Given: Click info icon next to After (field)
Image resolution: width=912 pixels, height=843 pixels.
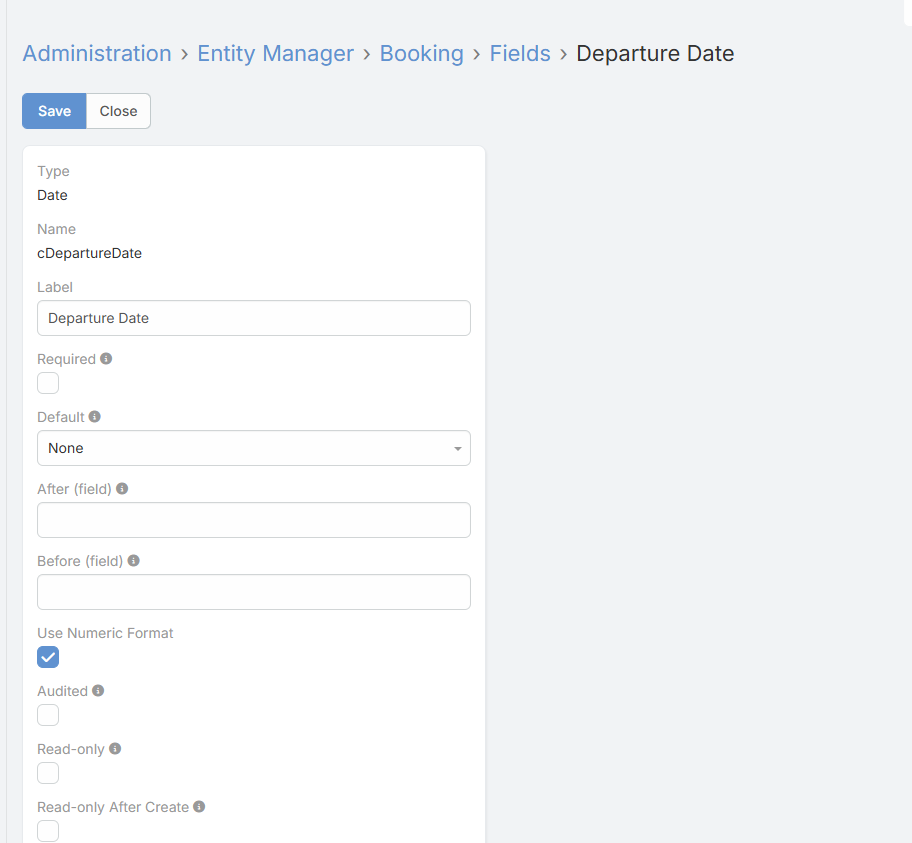Looking at the screenshot, I should click(122, 489).
